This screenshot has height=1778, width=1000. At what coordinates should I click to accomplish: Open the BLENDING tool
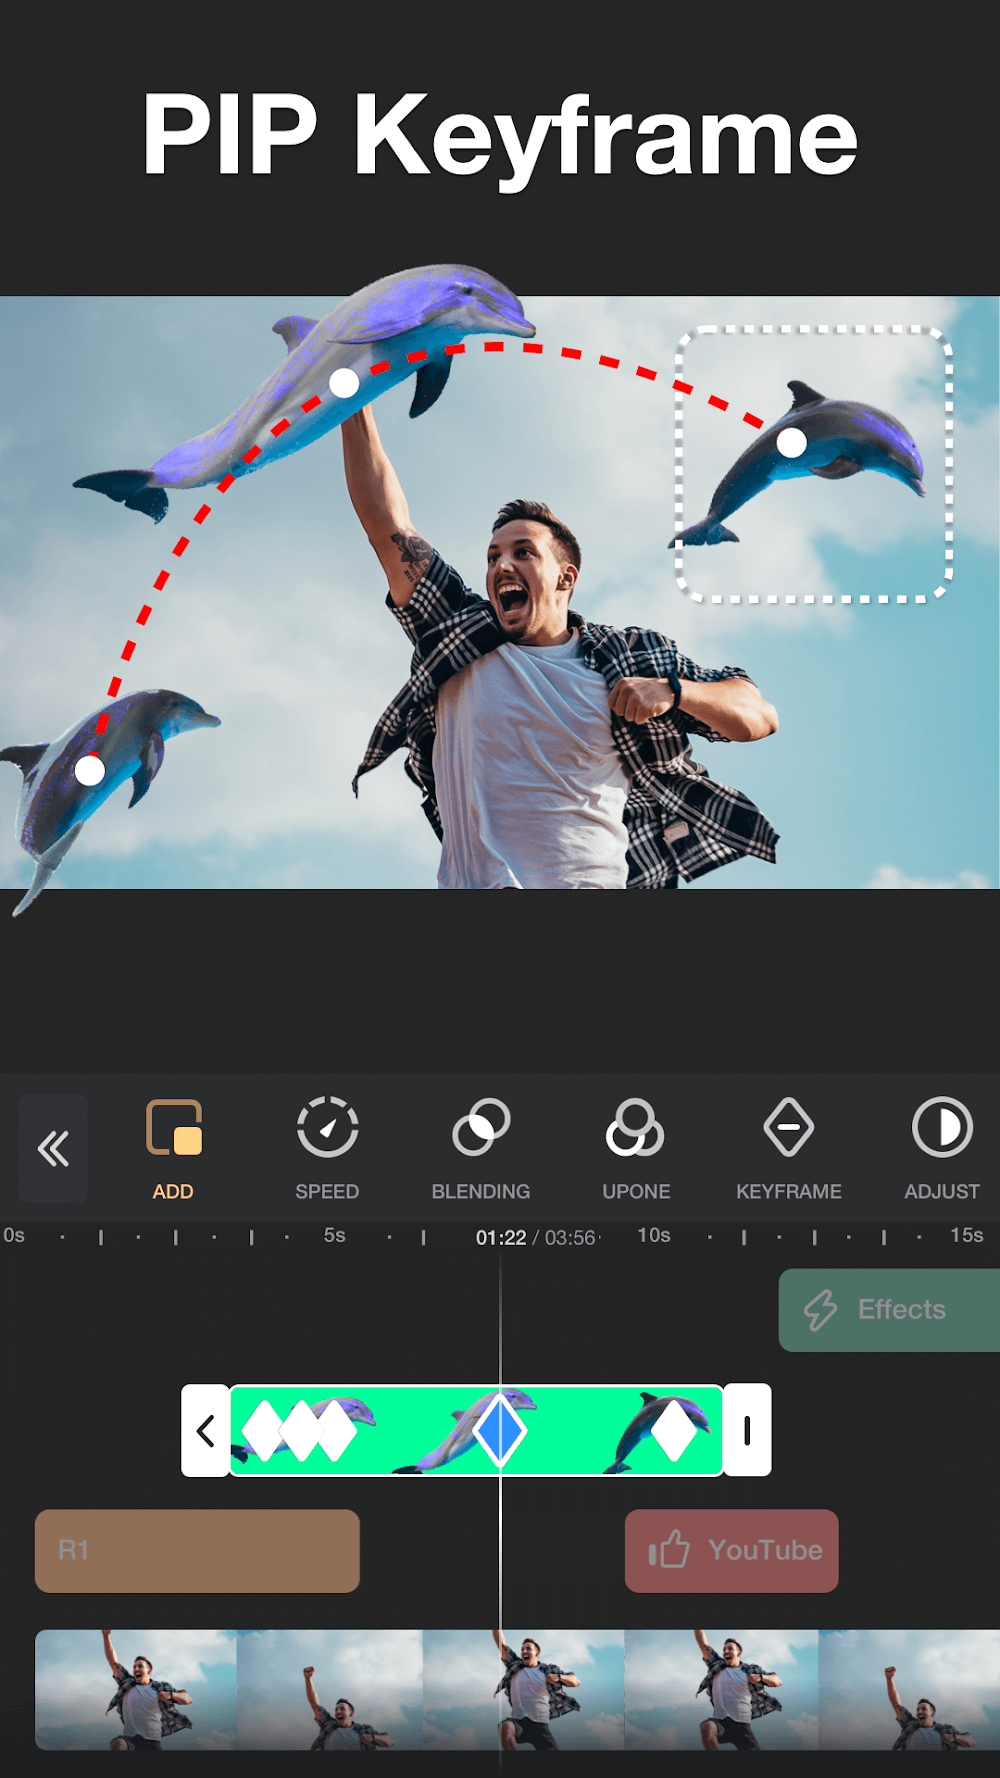pyautogui.click(x=481, y=1148)
